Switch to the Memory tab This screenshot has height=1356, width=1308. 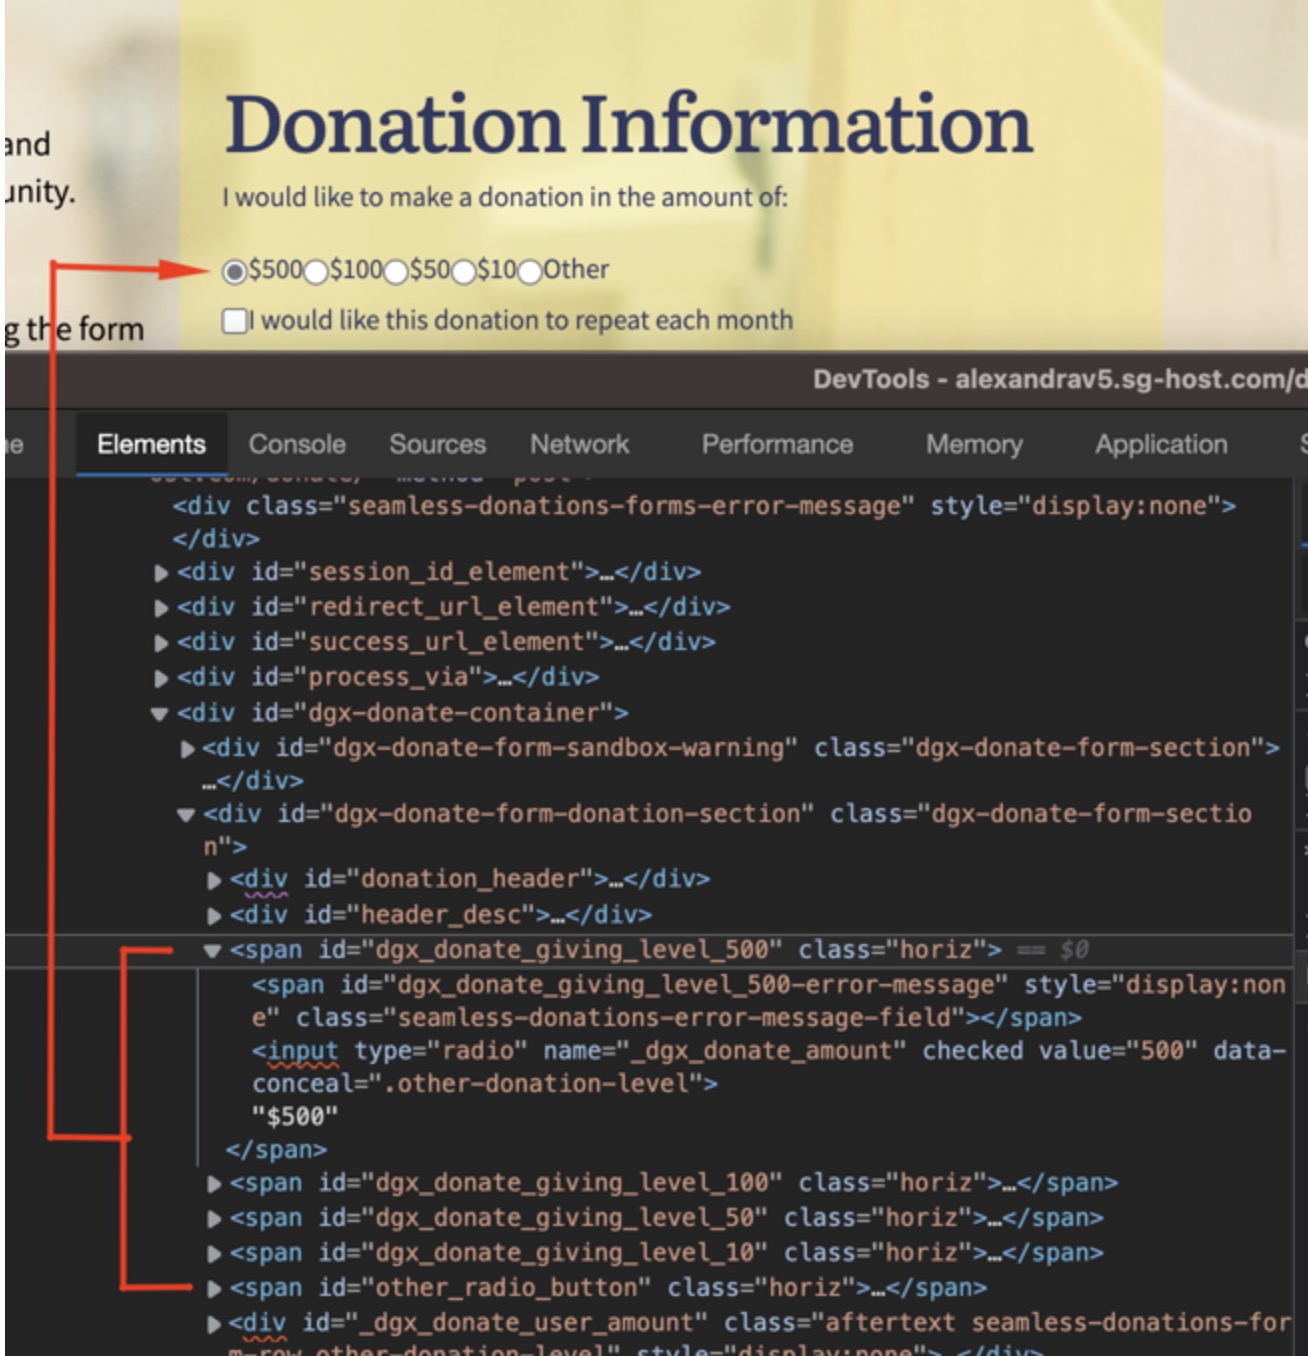point(974,444)
